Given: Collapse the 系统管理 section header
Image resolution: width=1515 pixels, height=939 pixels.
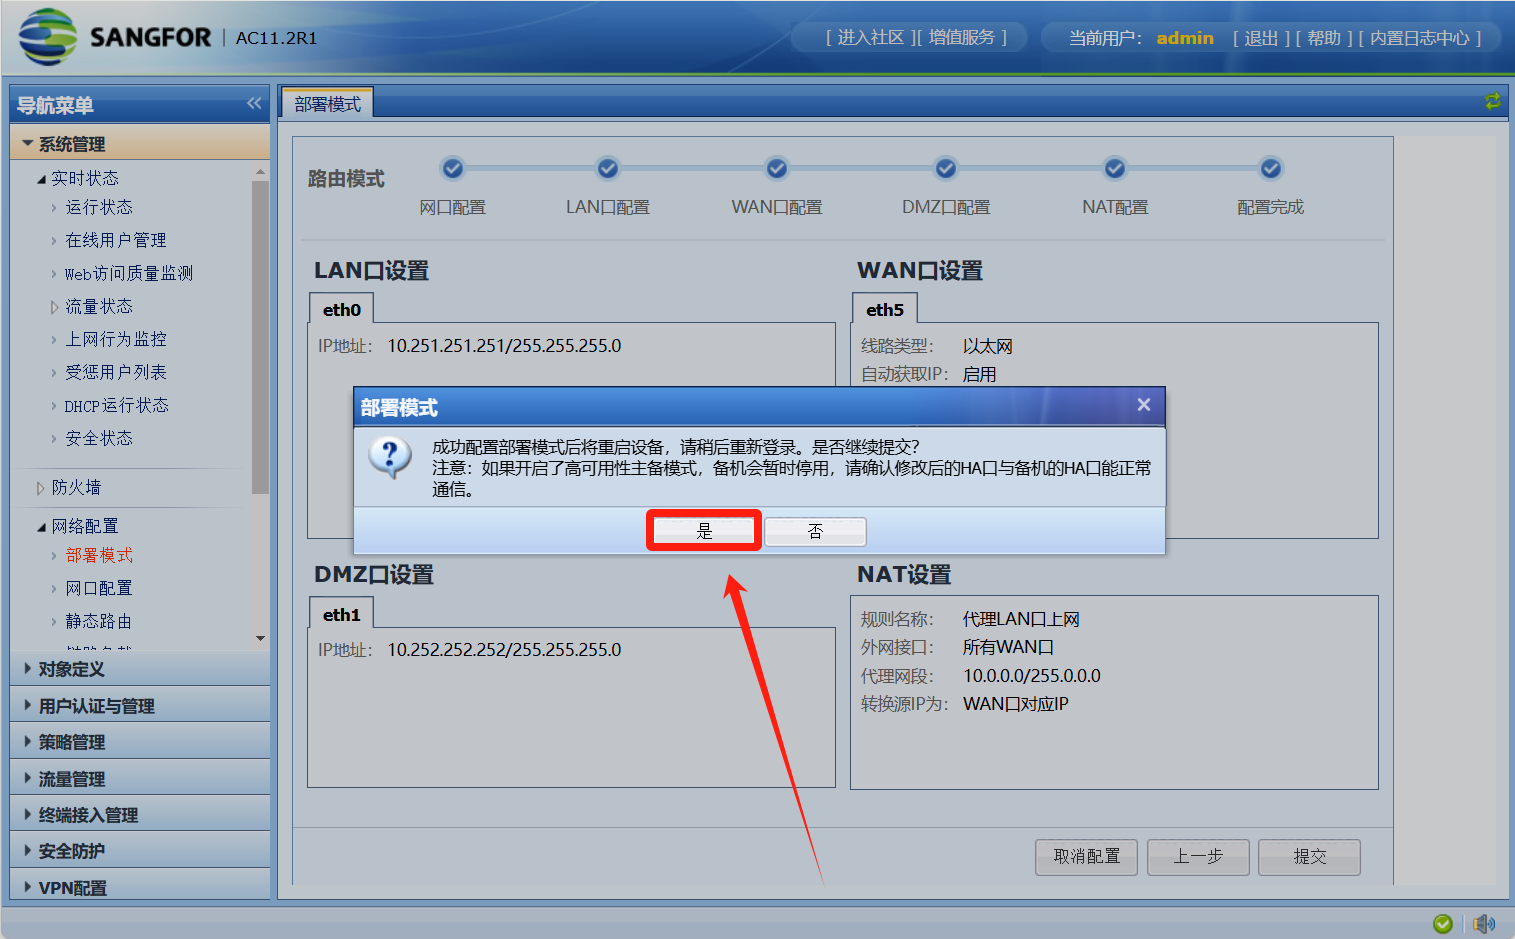Looking at the screenshot, I should tap(72, 144).
